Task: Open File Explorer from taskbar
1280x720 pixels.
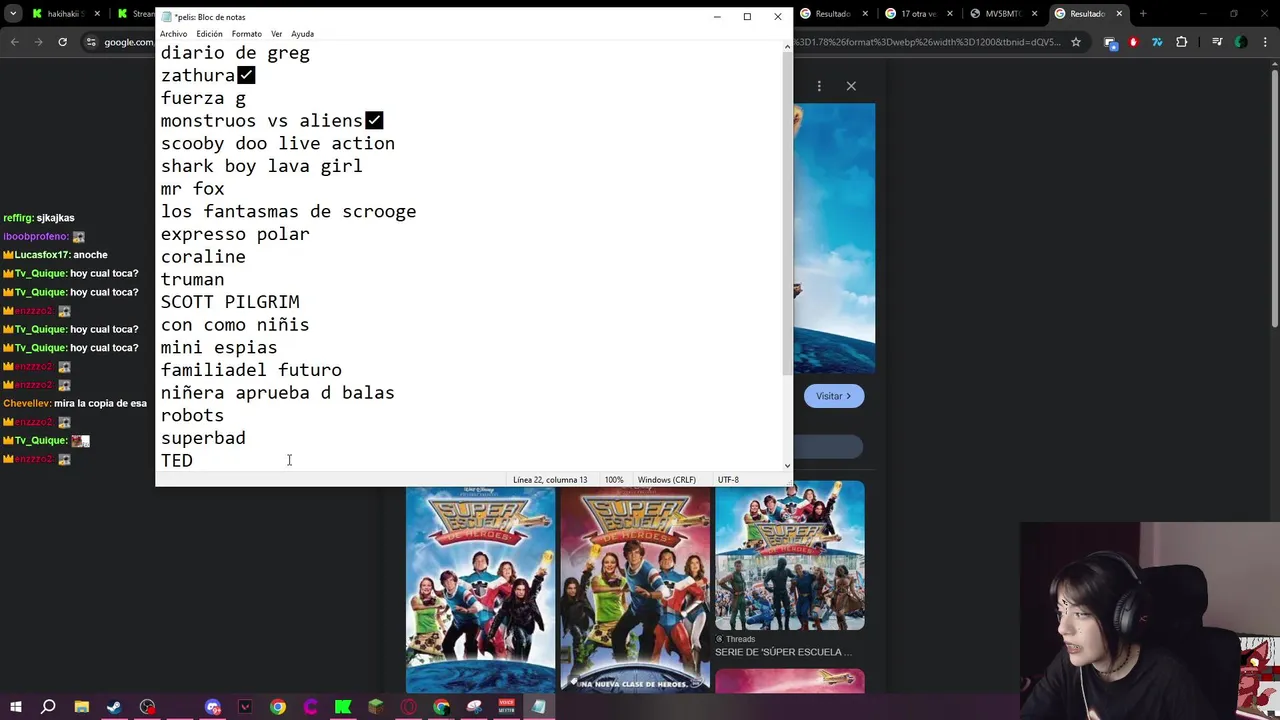Action: [x=82, y=707]
